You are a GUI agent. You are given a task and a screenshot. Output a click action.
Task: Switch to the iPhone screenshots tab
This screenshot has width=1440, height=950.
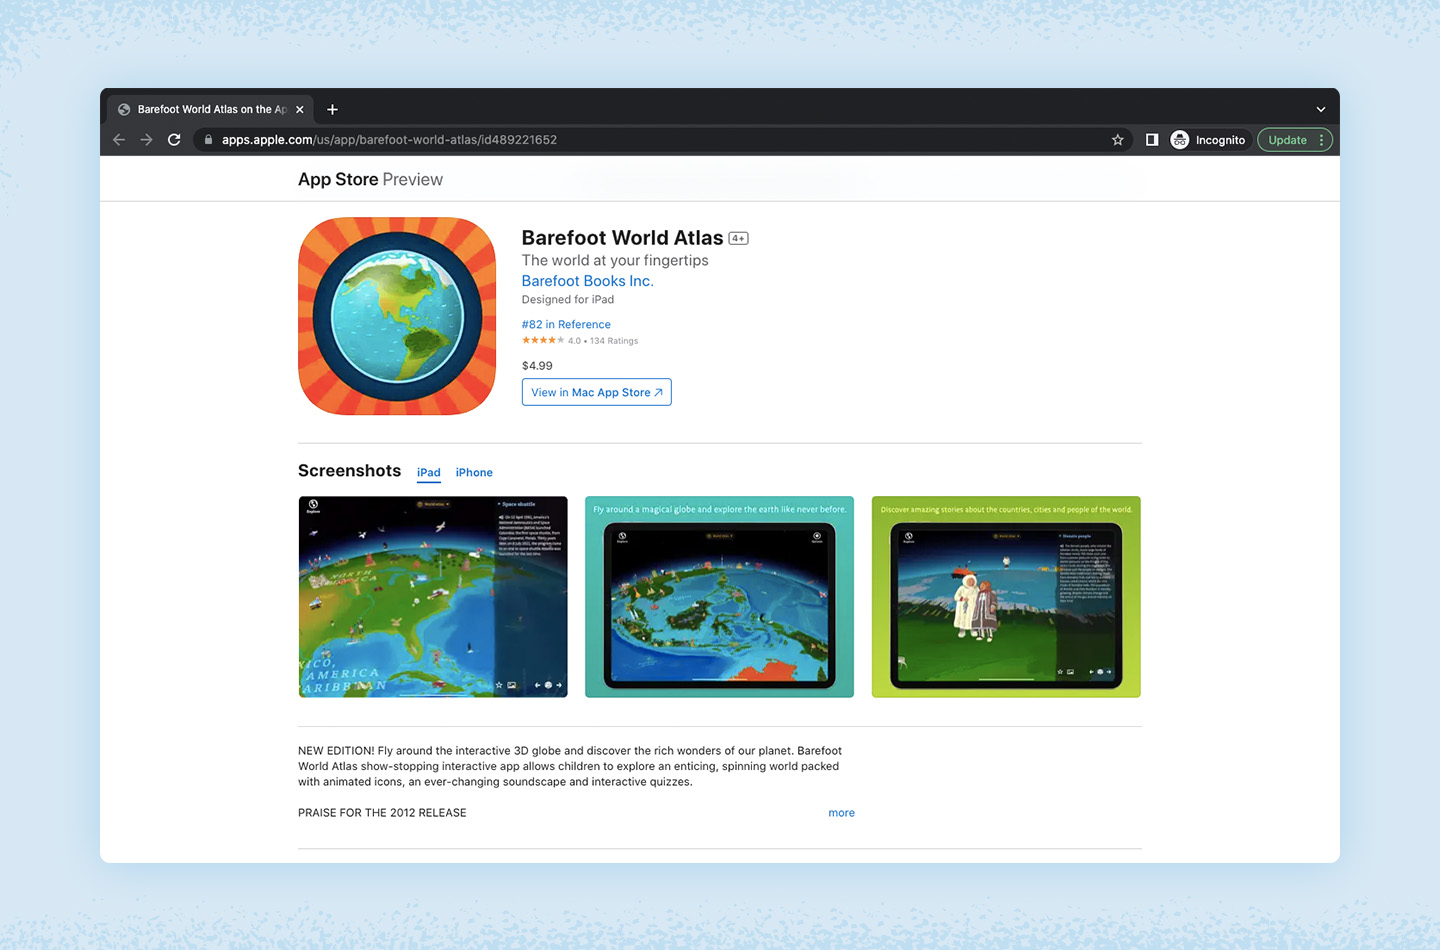(x=474, y=472)
